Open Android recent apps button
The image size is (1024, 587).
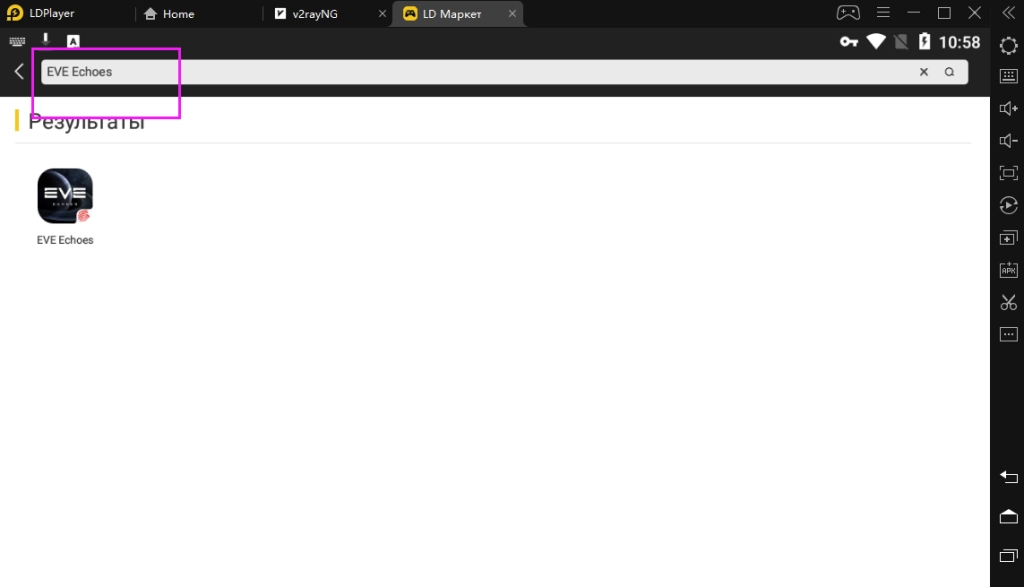[1008, 555]
